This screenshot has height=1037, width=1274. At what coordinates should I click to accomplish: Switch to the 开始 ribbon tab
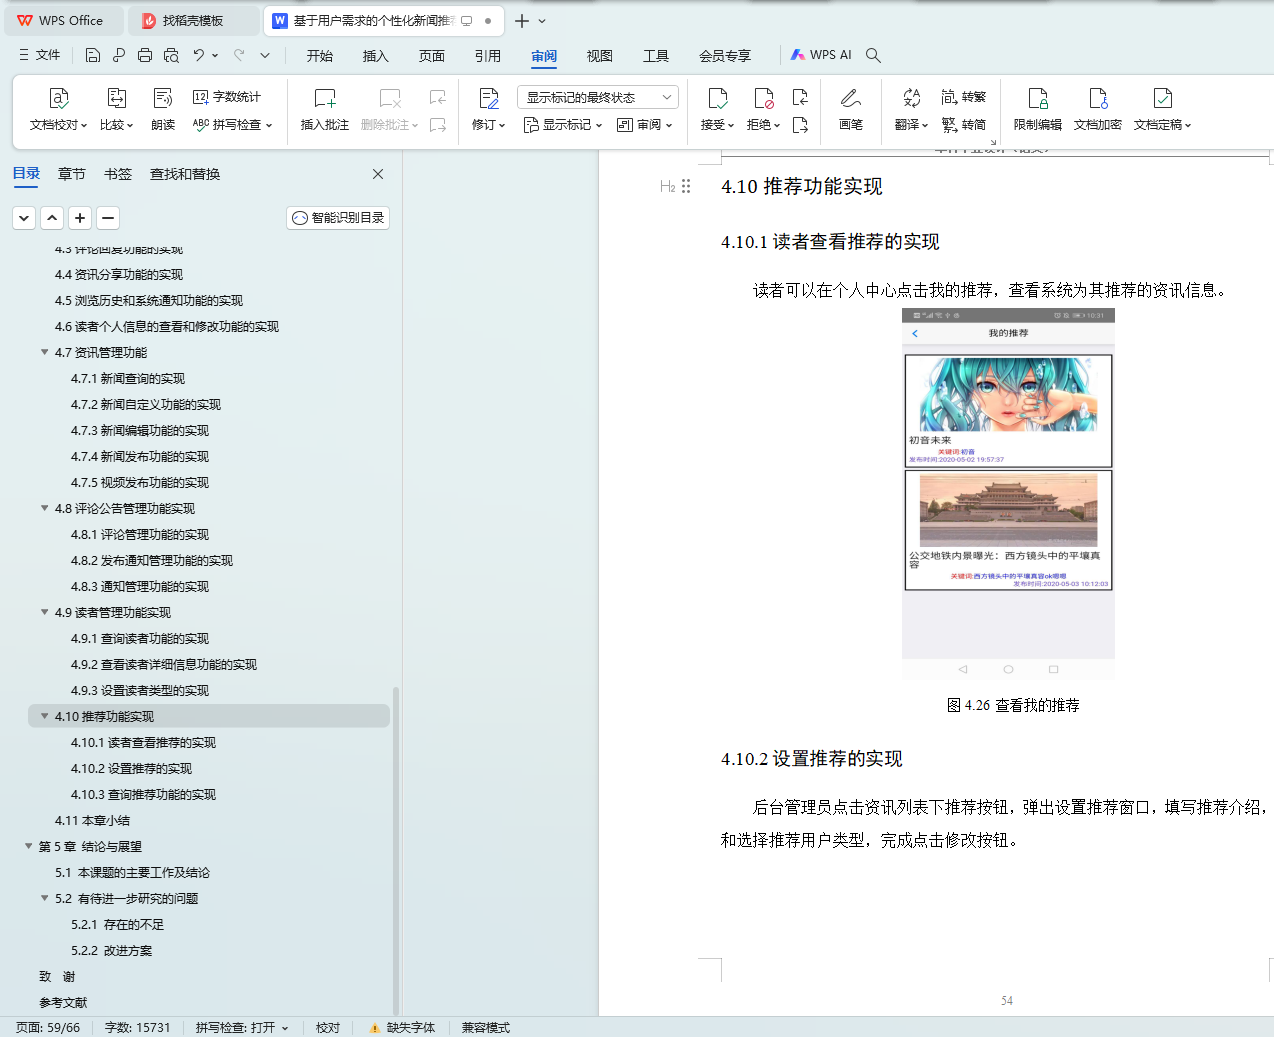(320, 56)
